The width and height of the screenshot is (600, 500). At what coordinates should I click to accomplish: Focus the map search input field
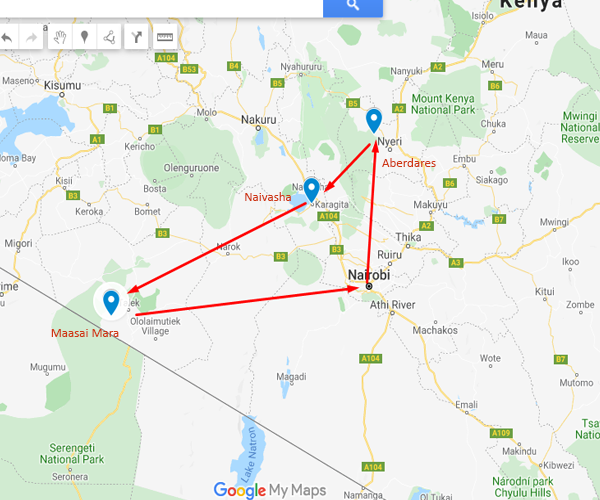[x=161, y=8]
